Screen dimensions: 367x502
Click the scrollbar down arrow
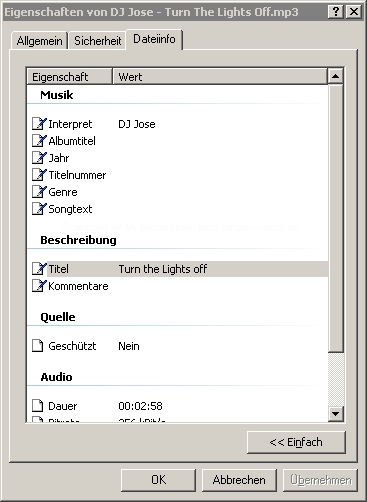click(335, 414)
